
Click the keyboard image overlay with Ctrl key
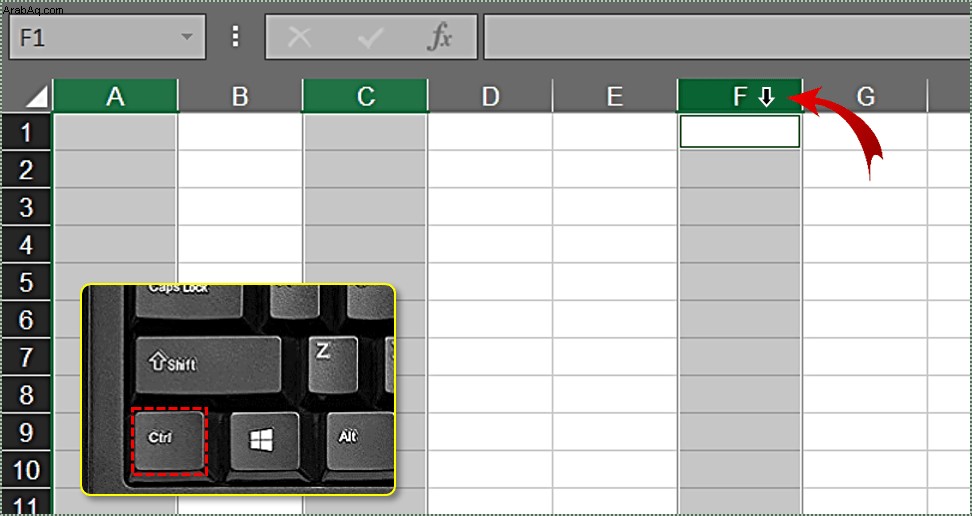pos(238,389)
